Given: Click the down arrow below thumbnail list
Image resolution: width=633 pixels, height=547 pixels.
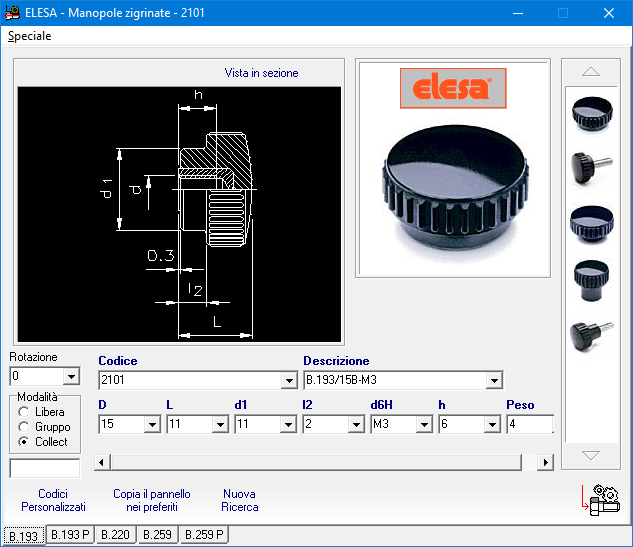Looking at the screenshot, I should 591,455.
